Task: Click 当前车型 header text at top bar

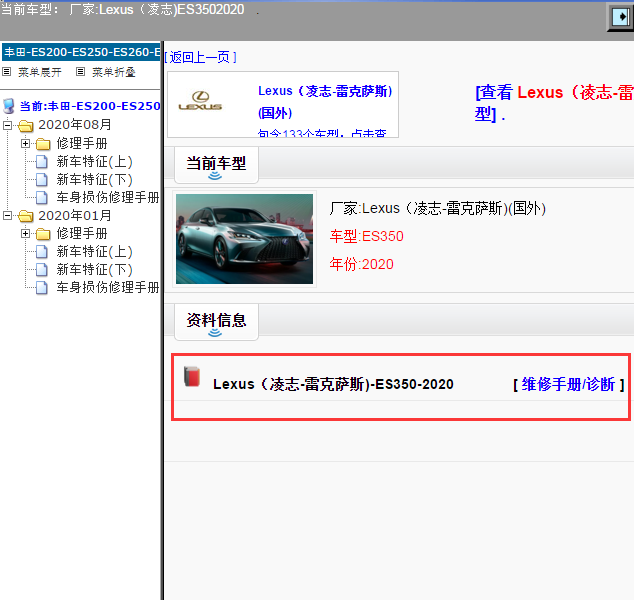Action: [x=123, y=9]
